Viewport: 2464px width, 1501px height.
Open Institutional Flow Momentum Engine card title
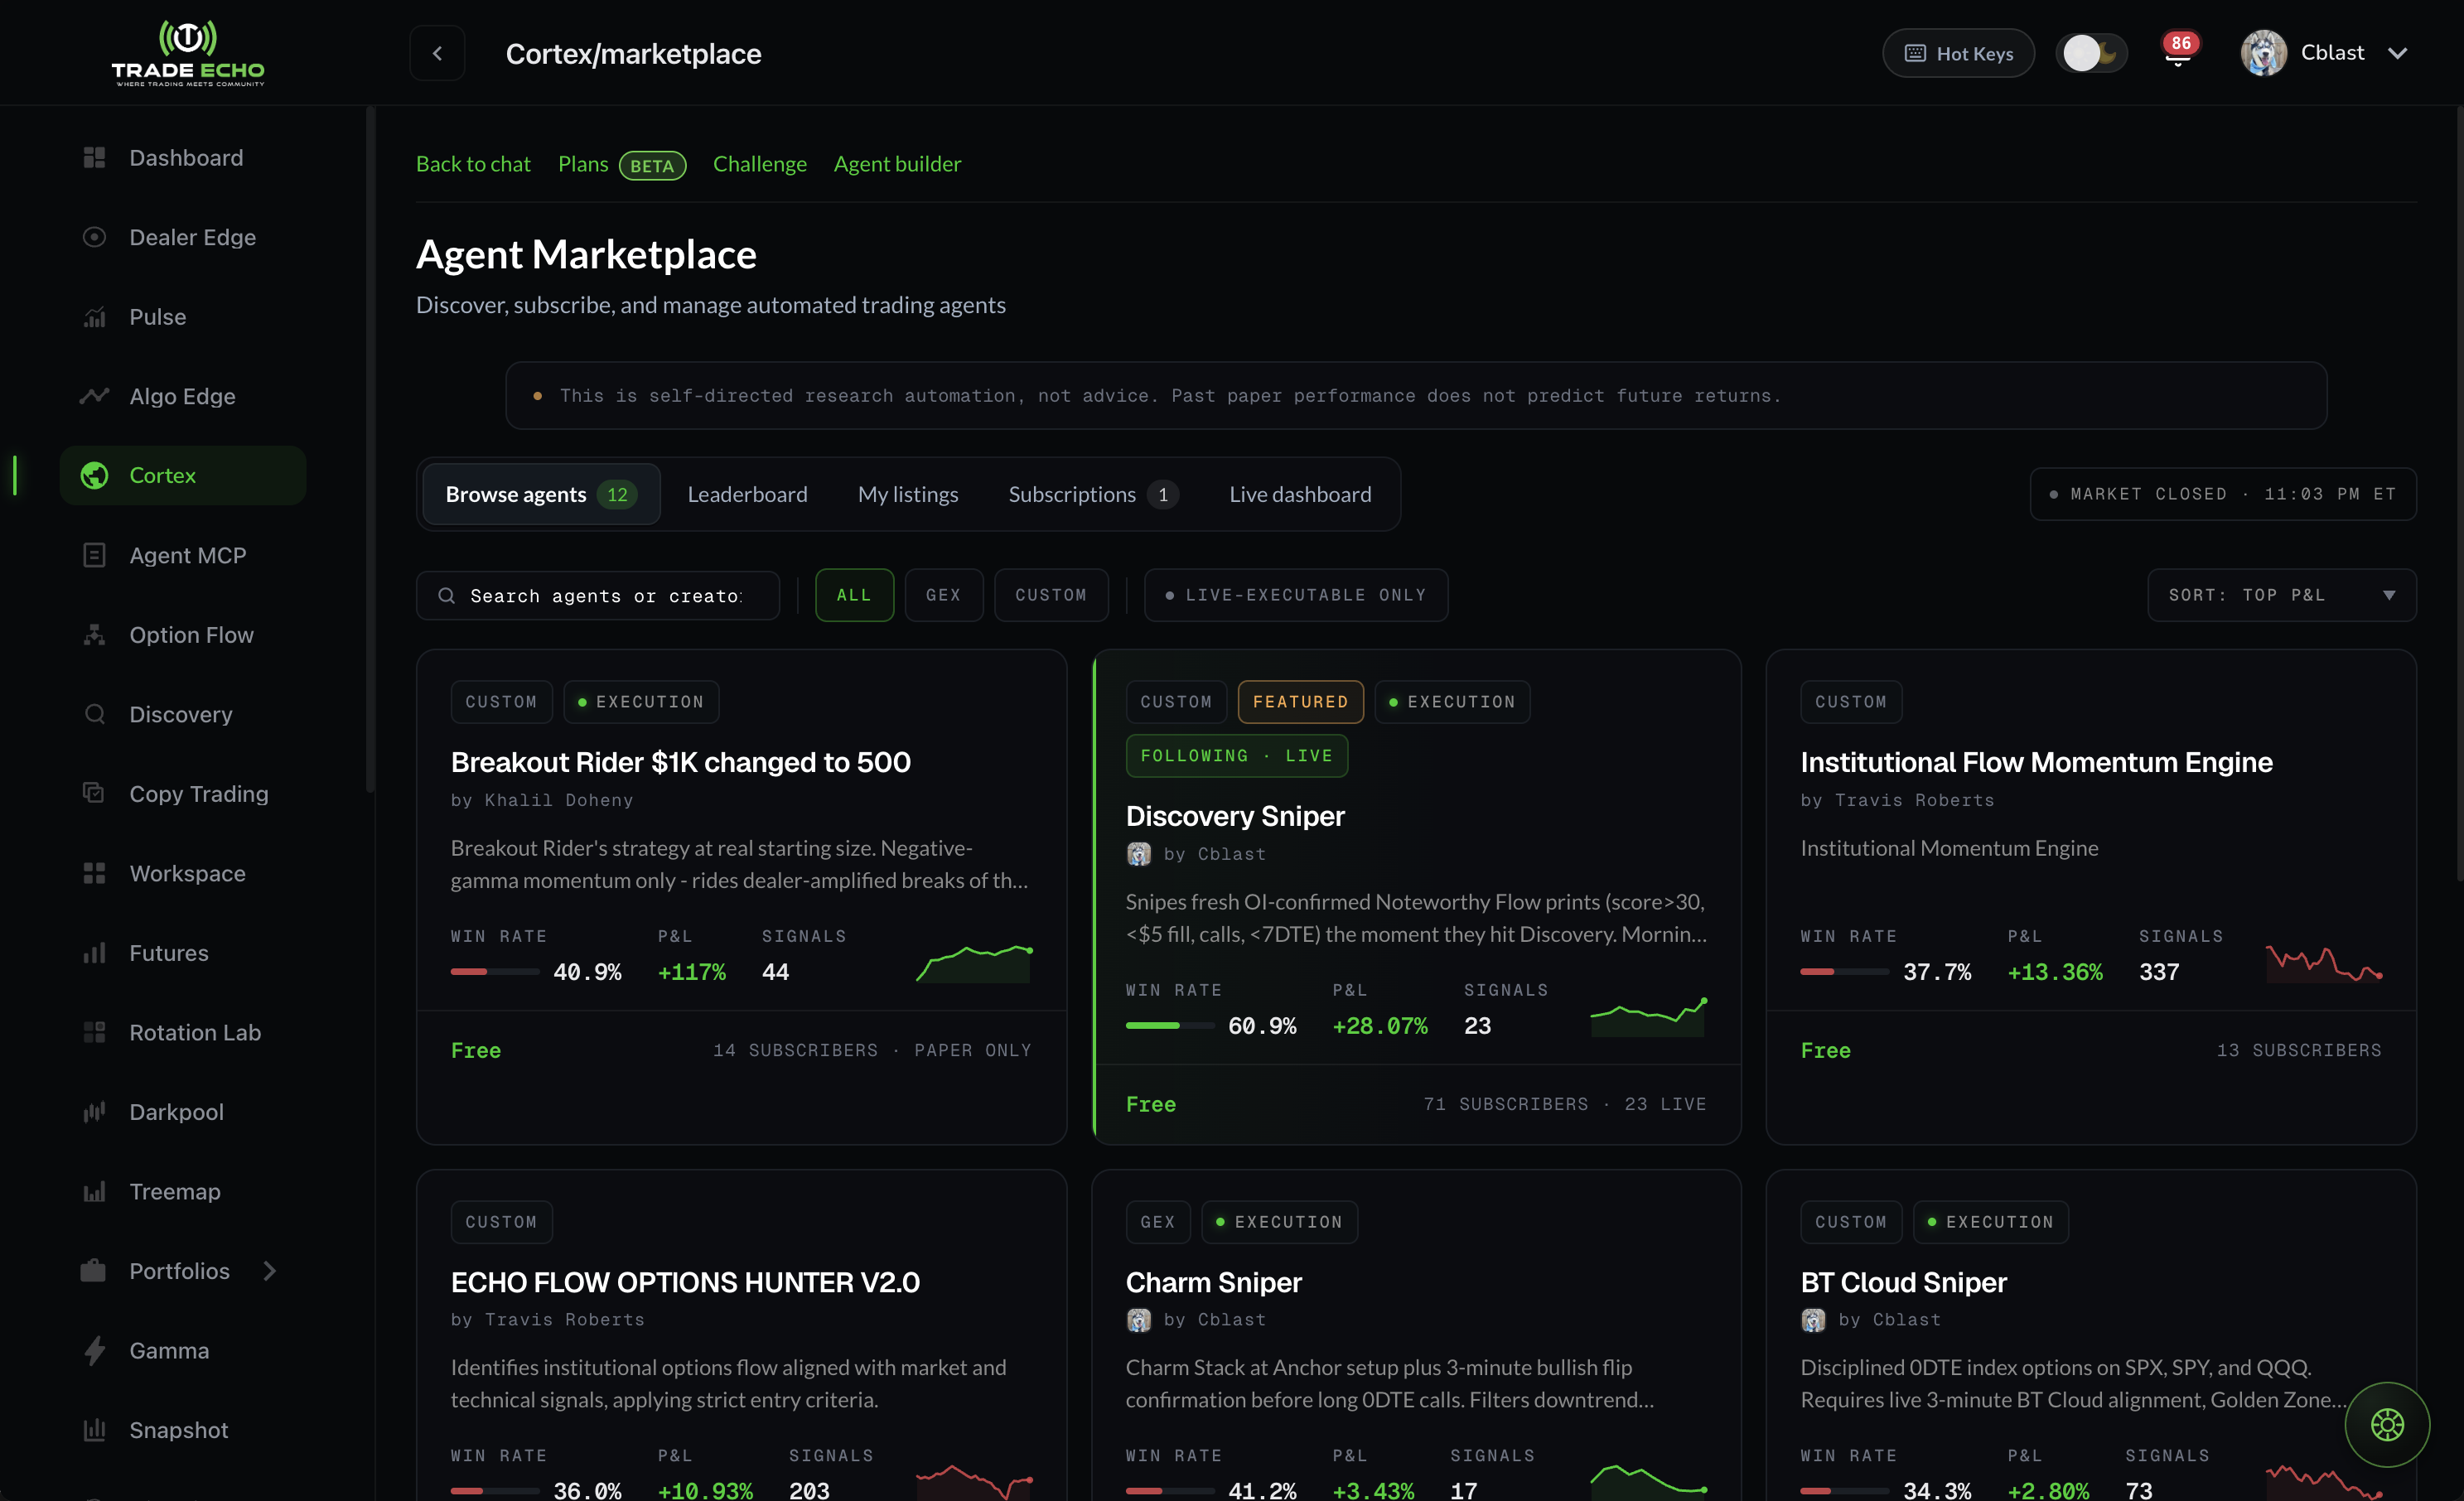point(2036,762)
